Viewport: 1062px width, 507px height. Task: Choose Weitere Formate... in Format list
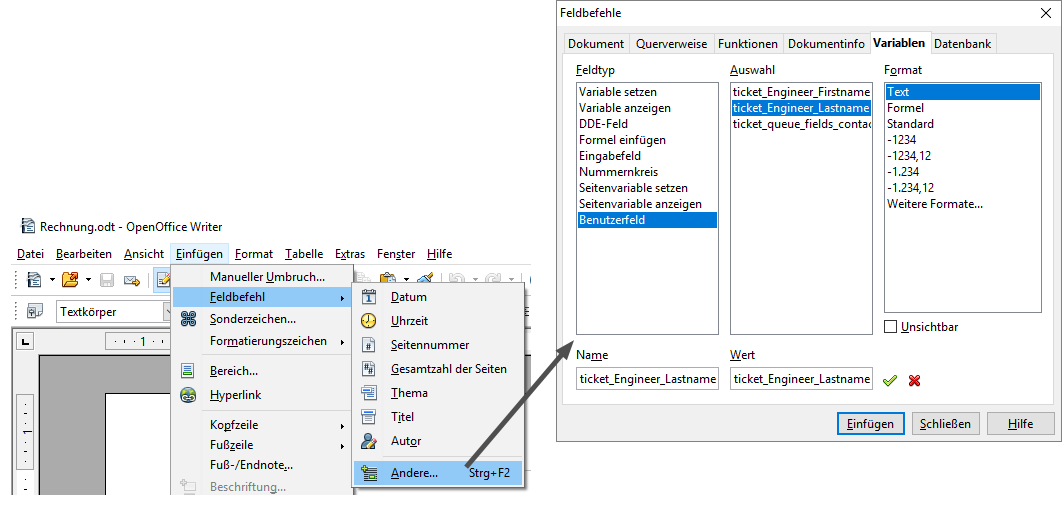(x=934, y=204)
